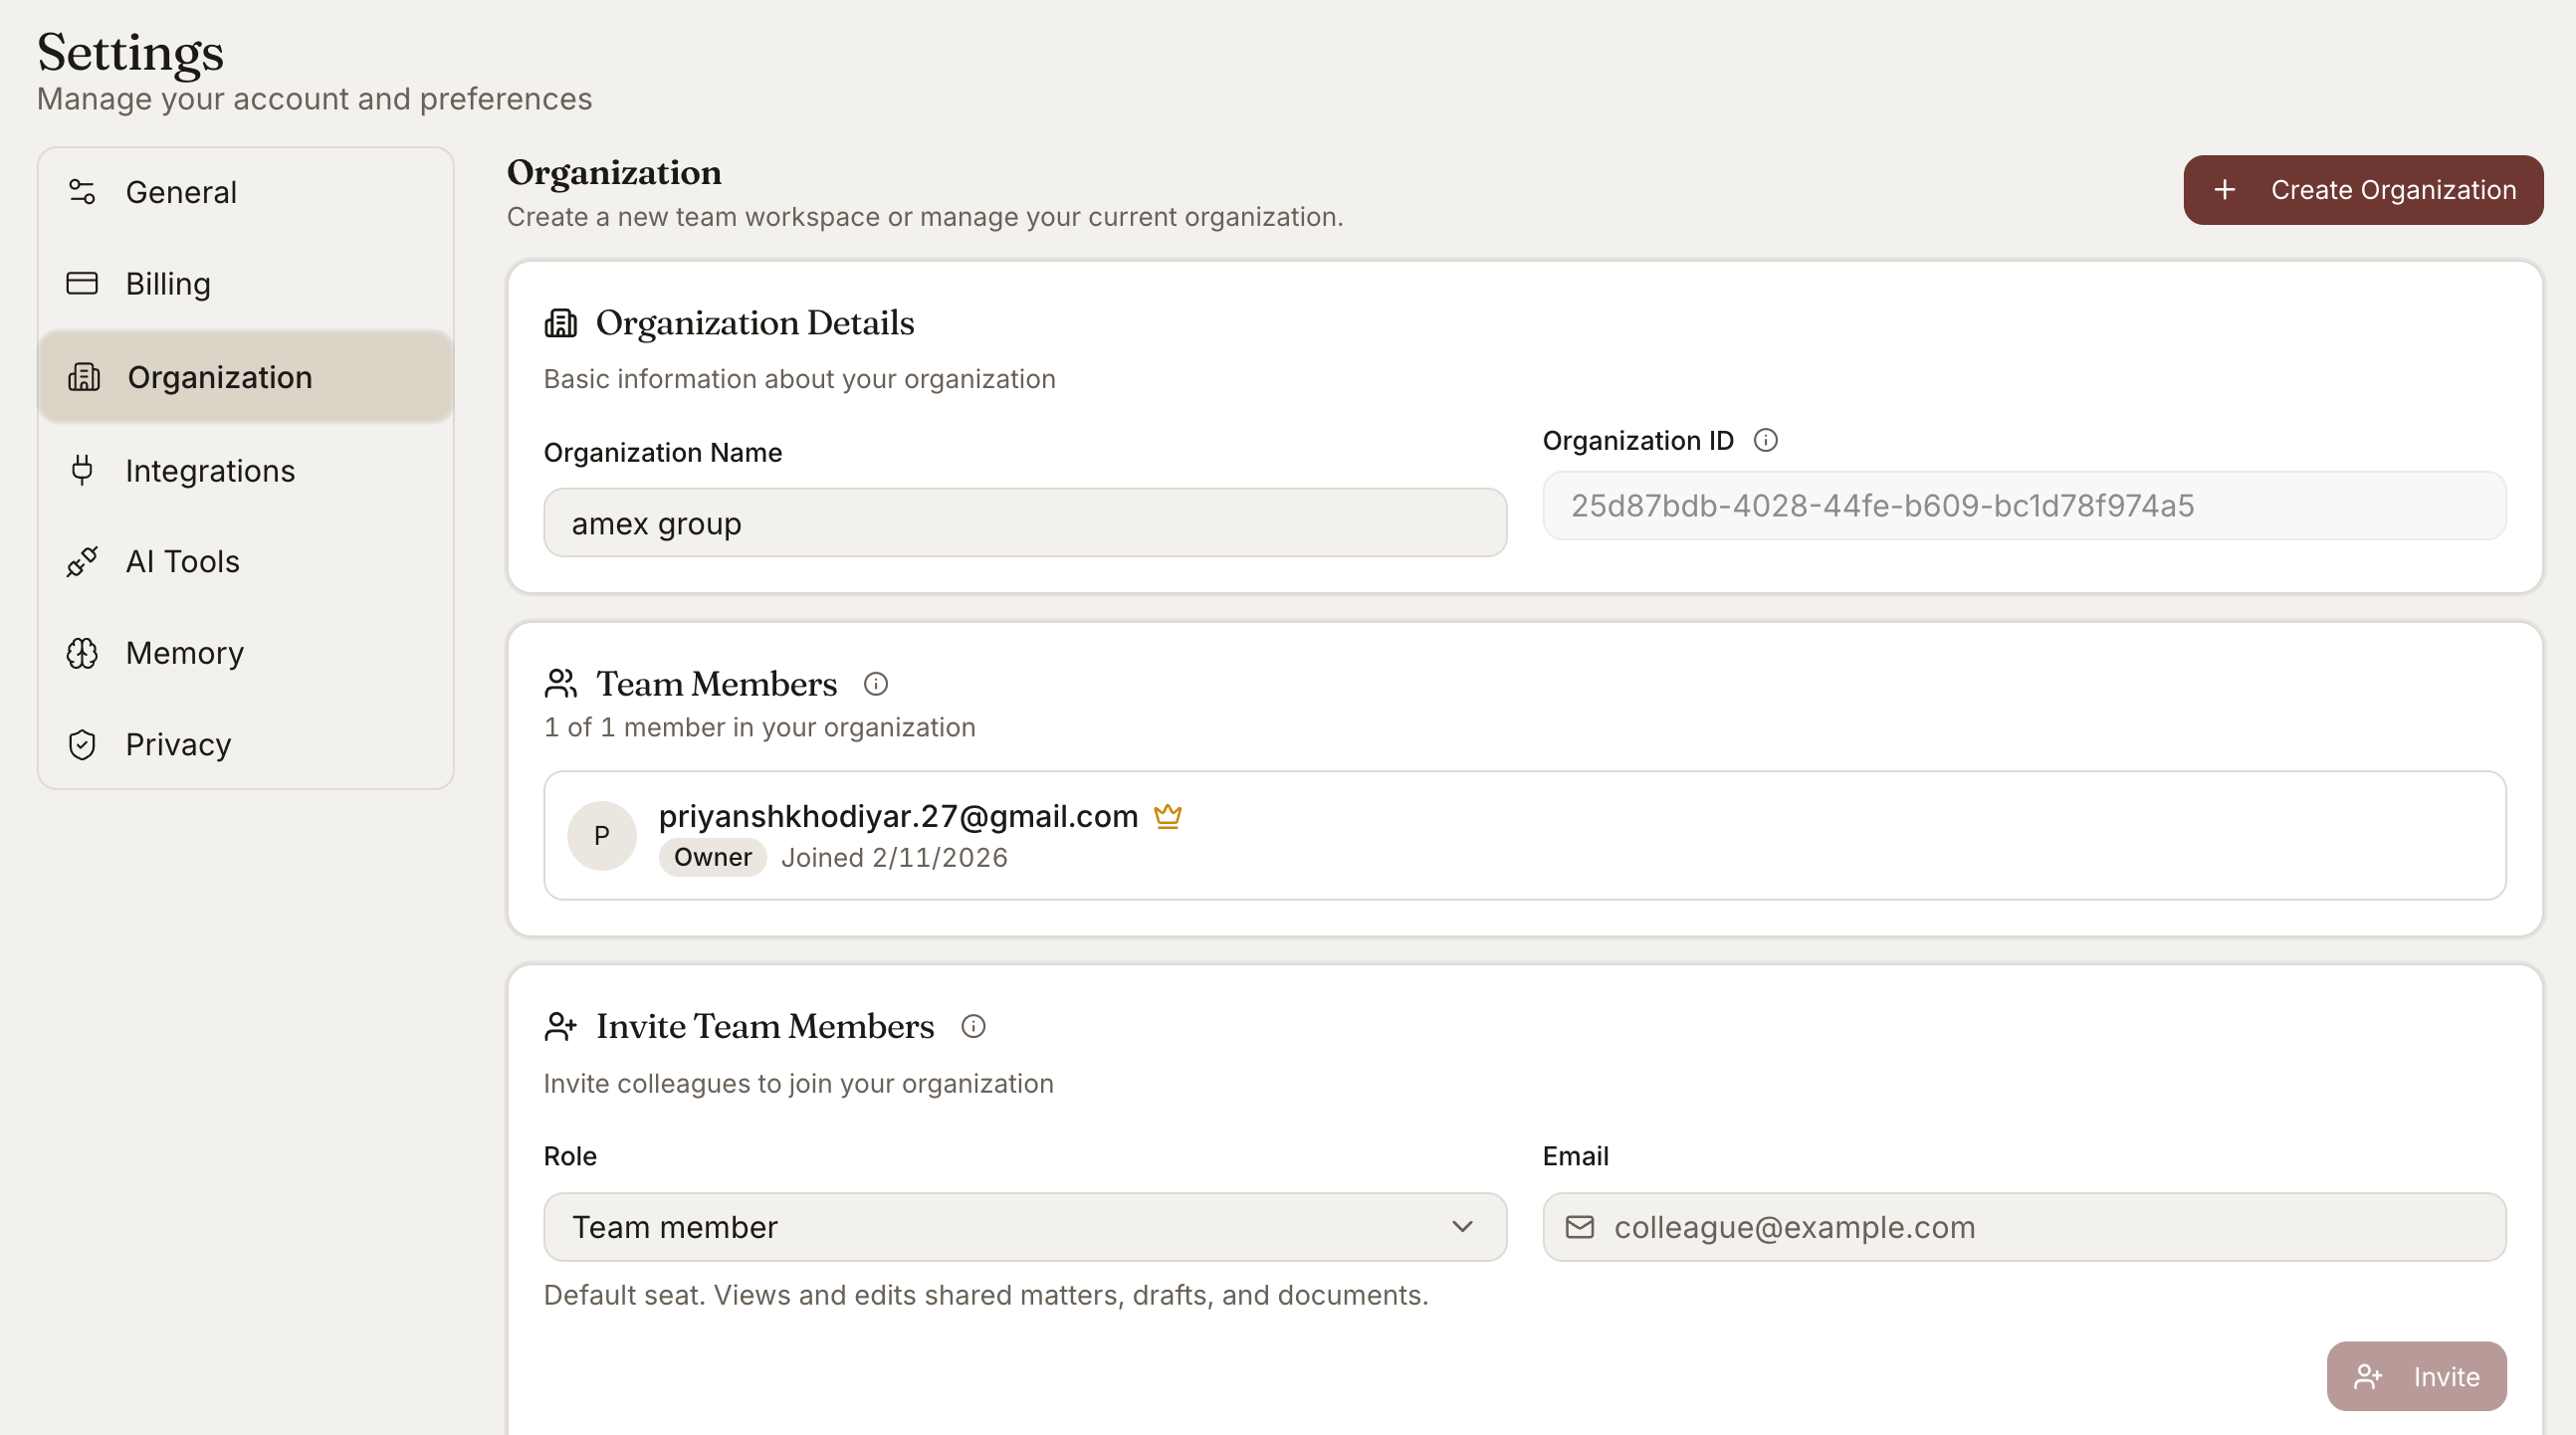Click the Role dropdown chevron arrow

tap(1462, 1227)
